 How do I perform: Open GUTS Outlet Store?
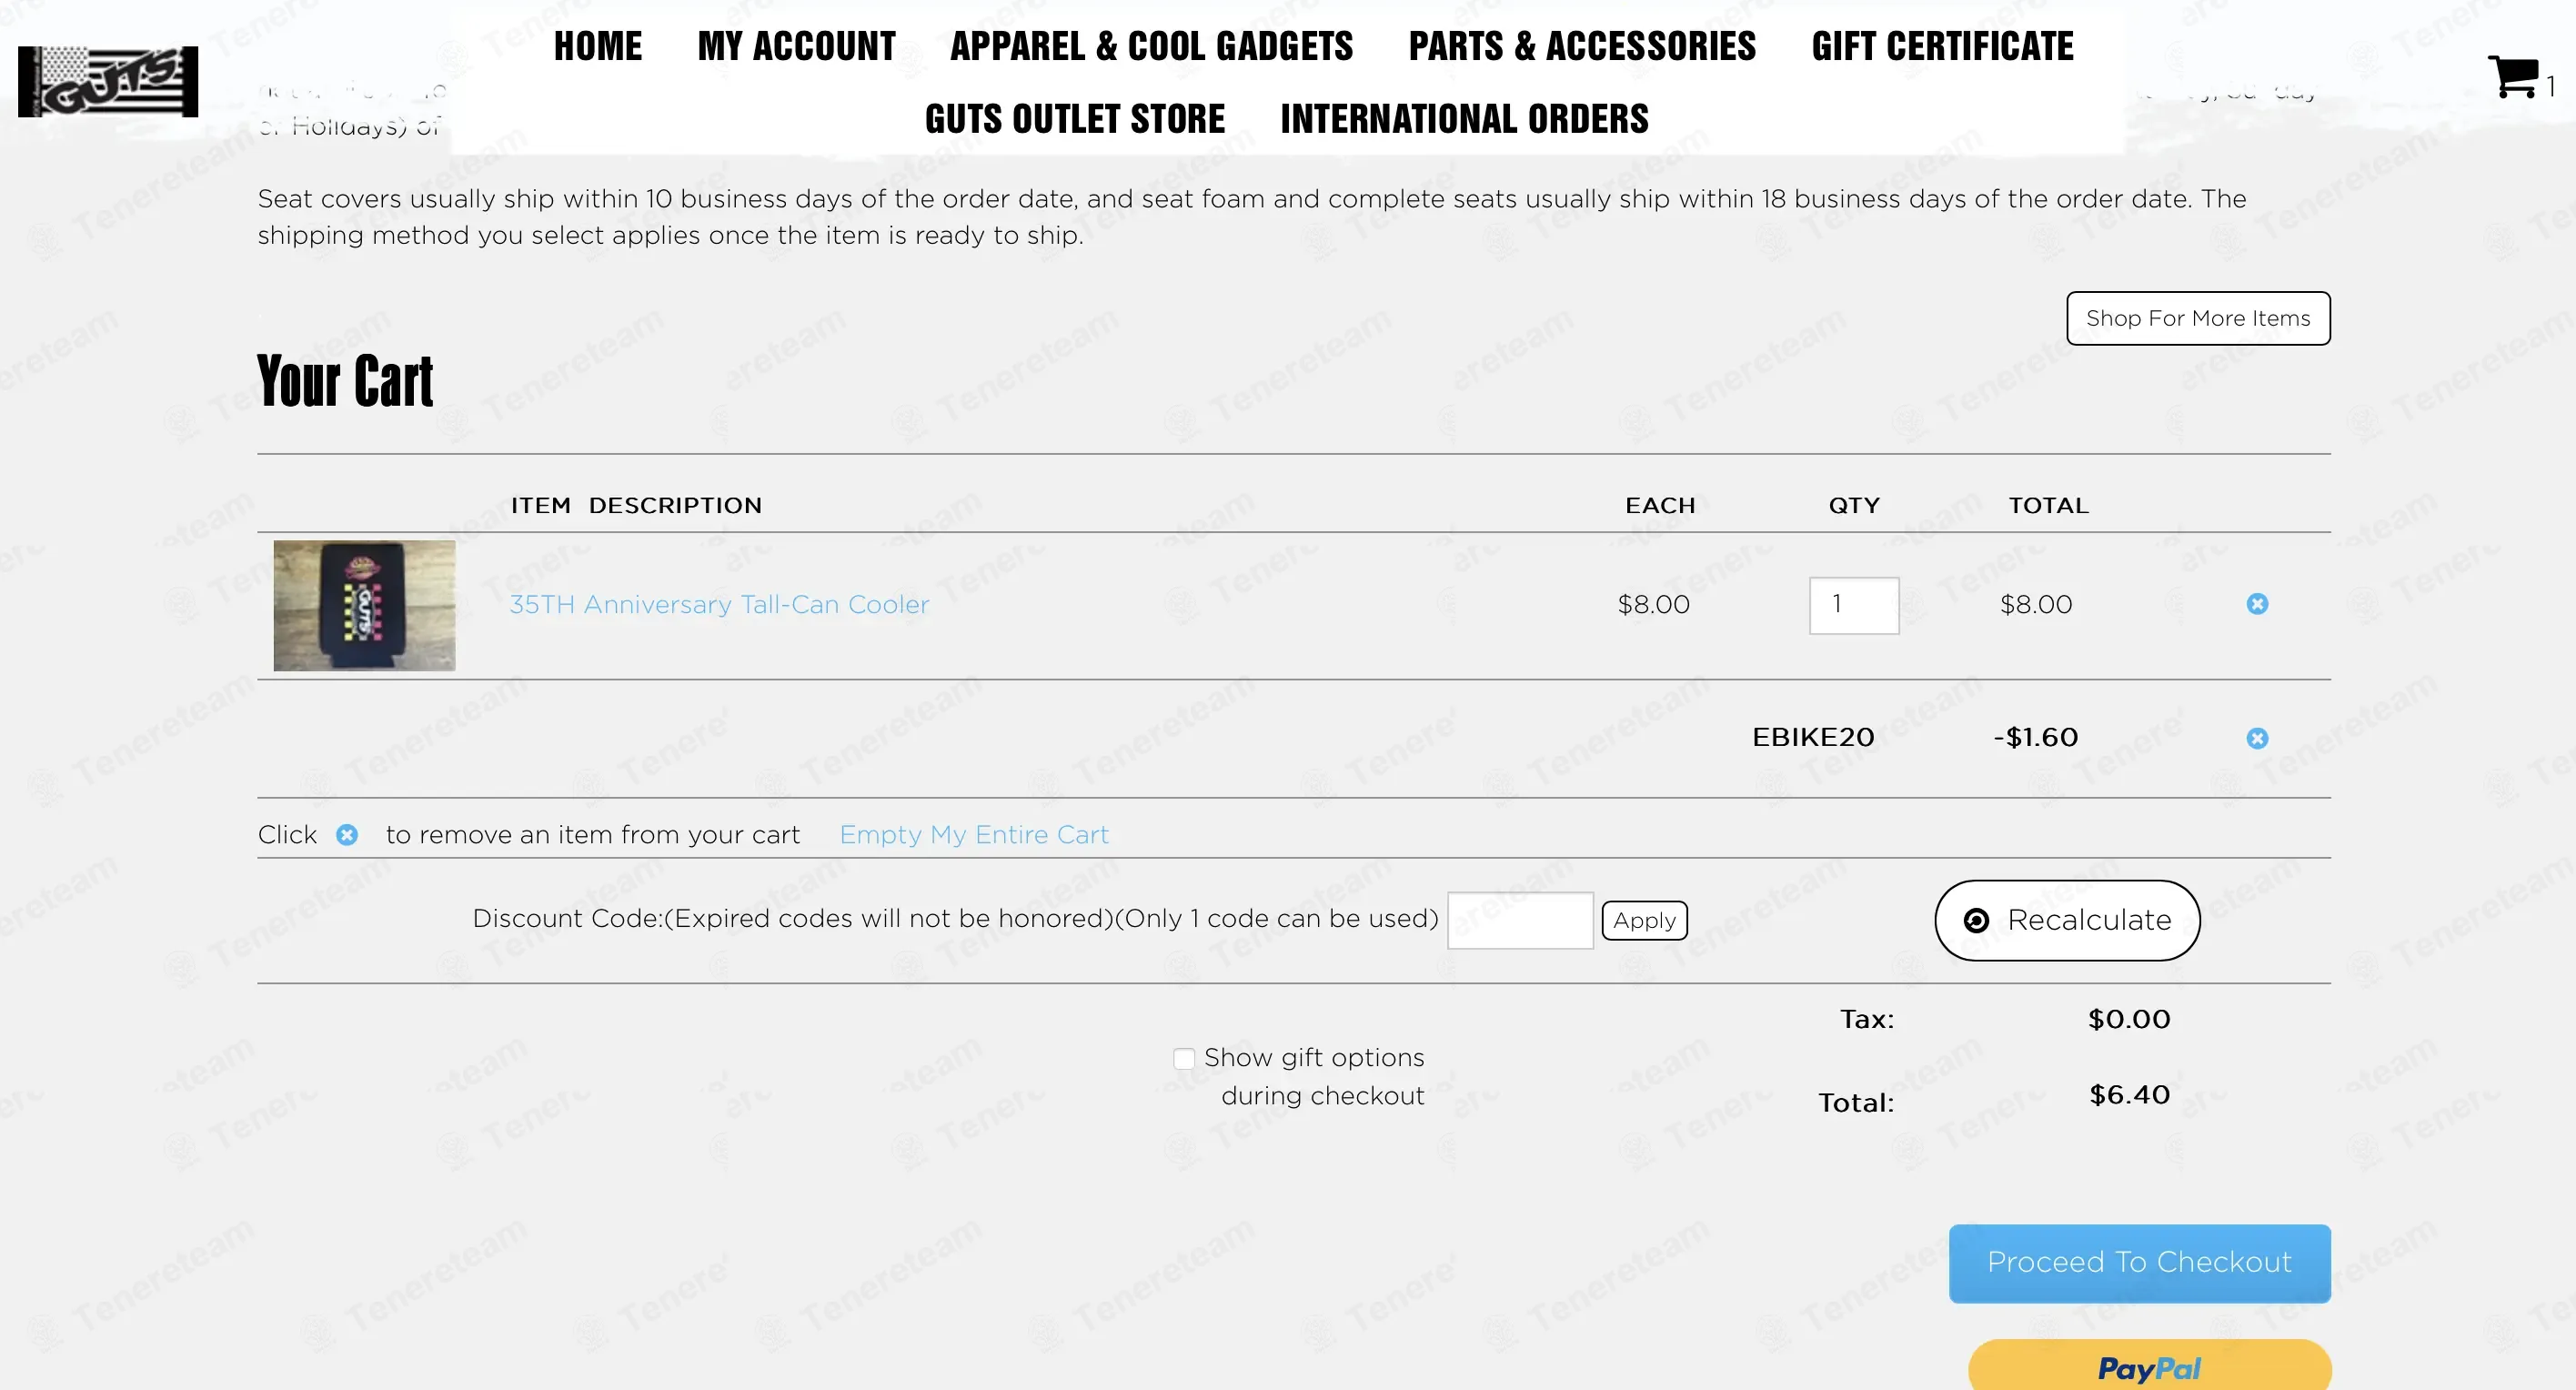[1074, 119]
